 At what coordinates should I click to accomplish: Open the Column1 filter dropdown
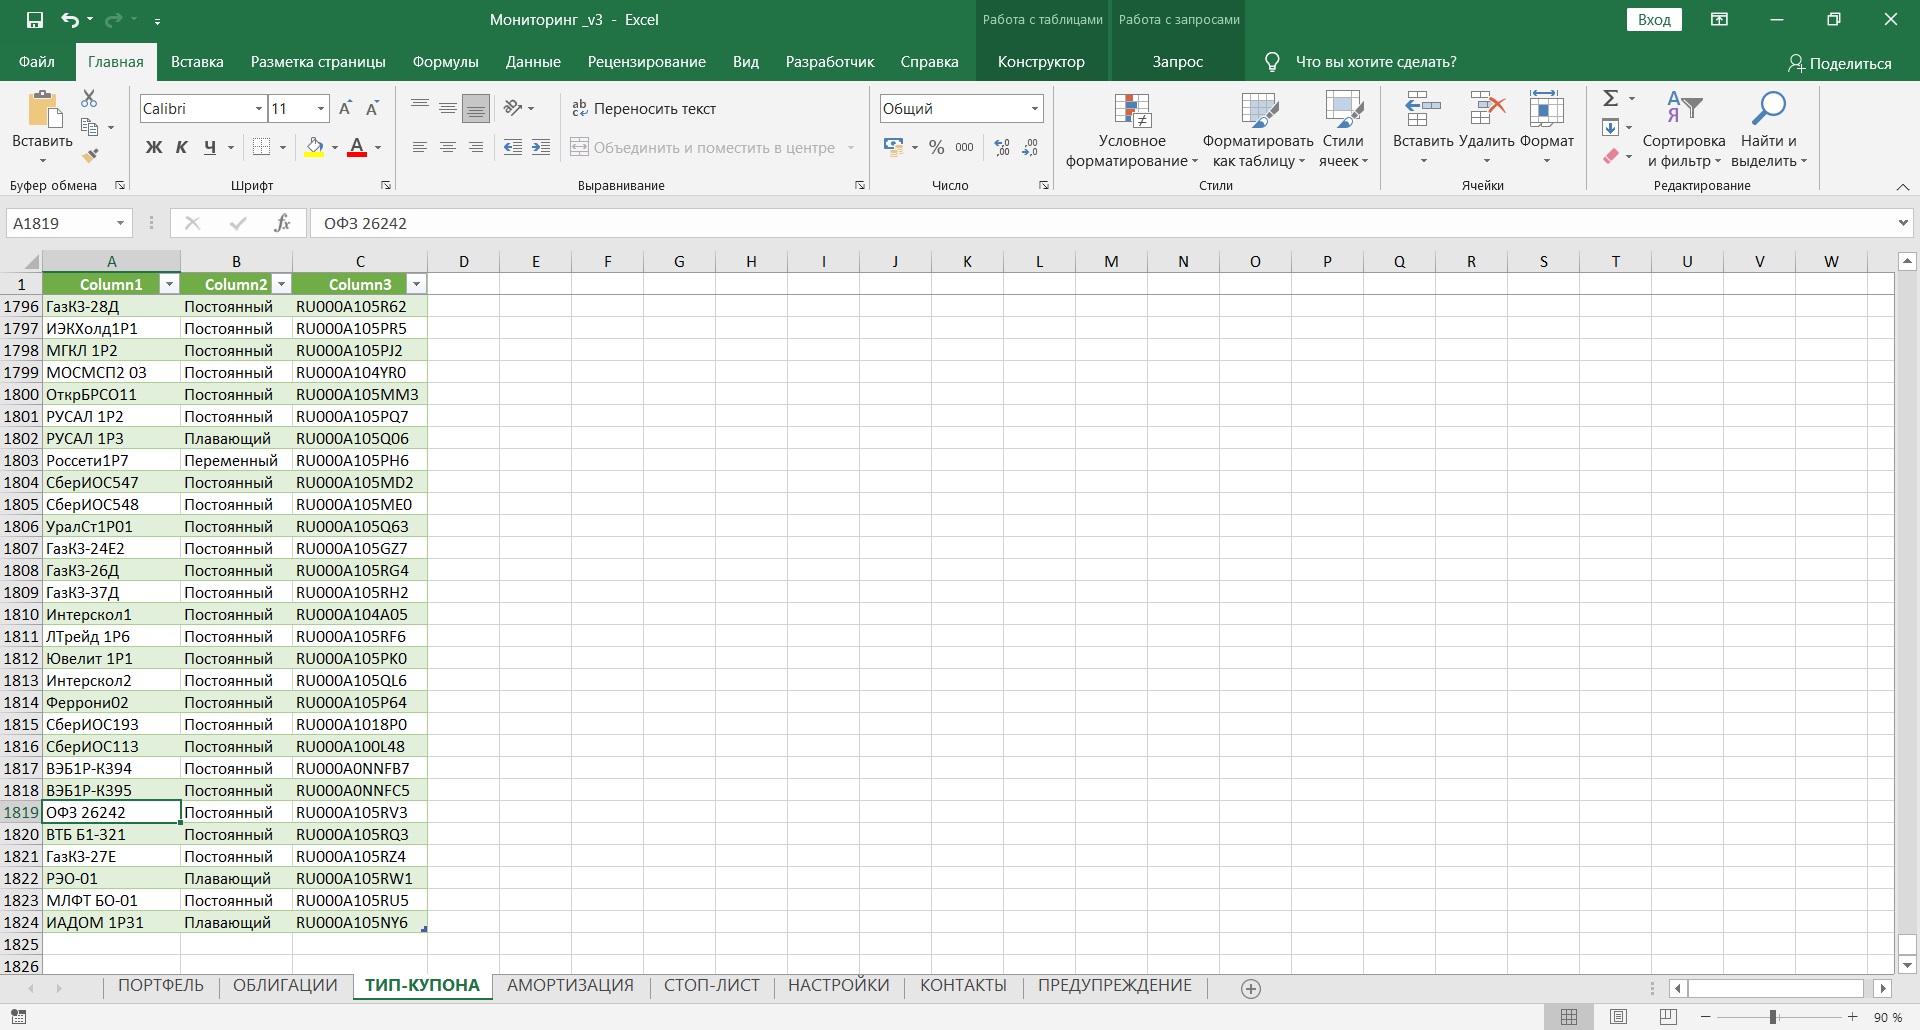click(x=169, y=284)
